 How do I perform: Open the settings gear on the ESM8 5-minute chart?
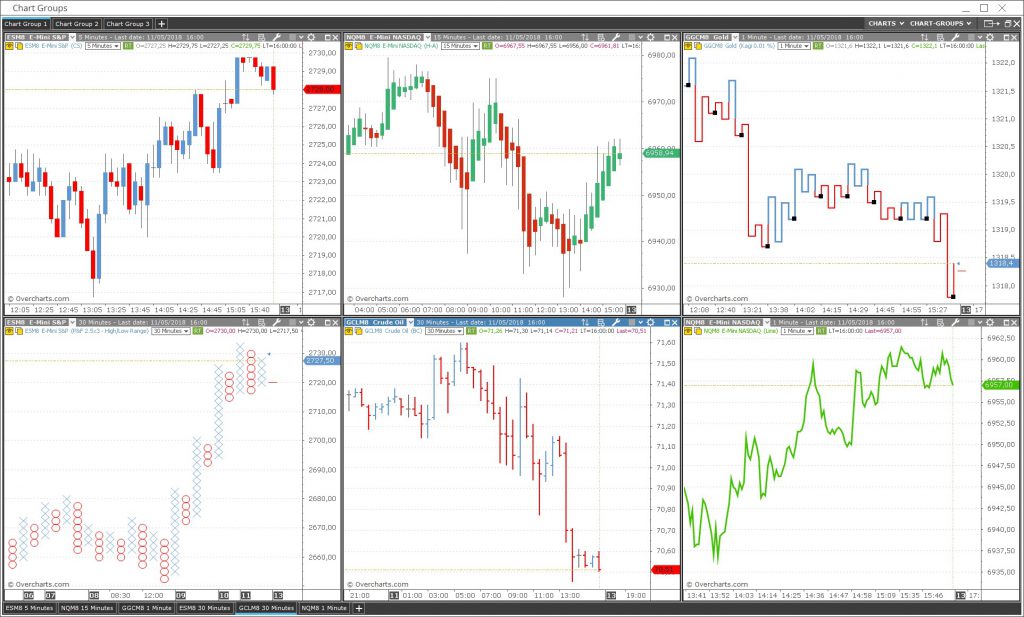click(311, 35)
